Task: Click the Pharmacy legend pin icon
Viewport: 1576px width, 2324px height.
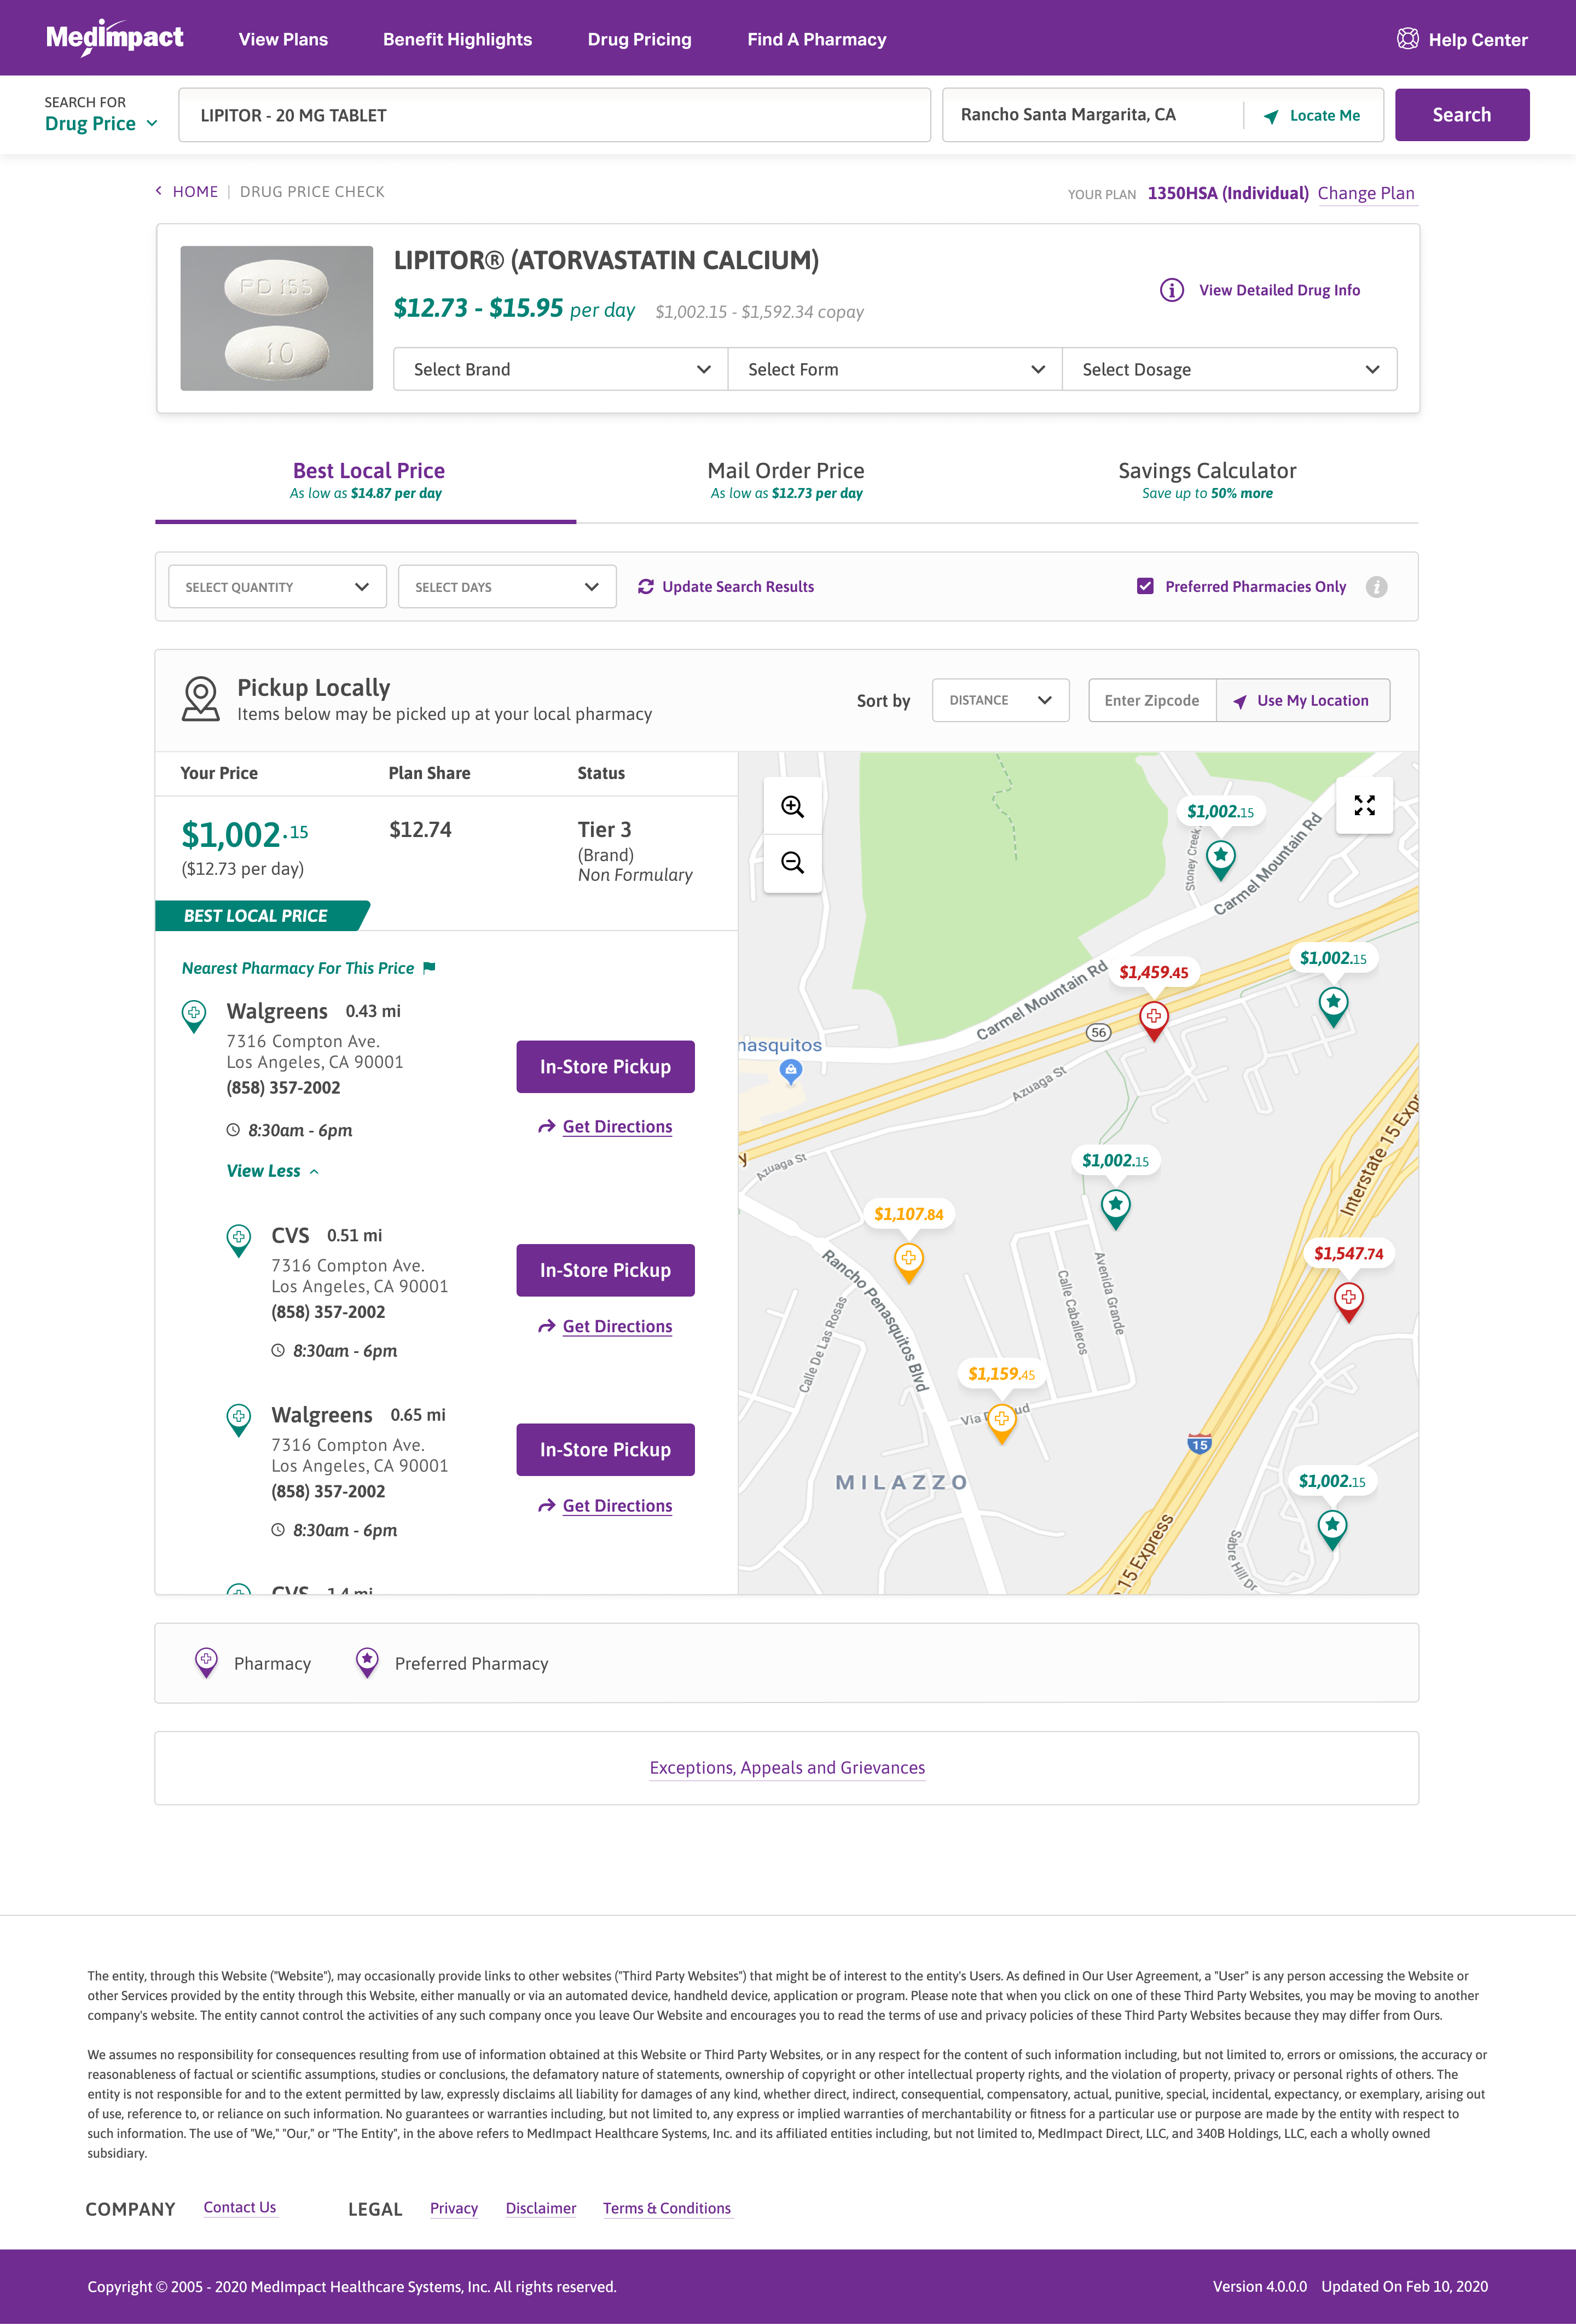Action: (206, 1662)
